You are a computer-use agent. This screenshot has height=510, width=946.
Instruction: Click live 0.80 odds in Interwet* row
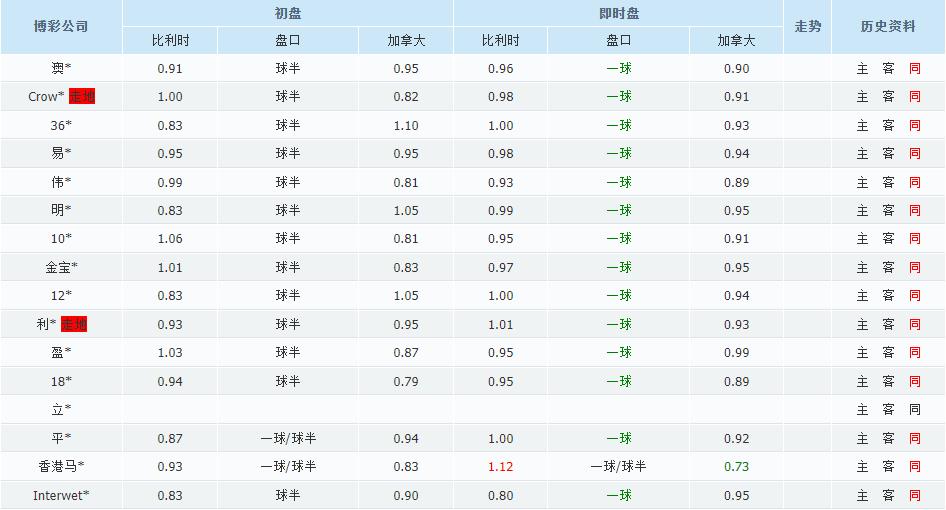[x=501, y=496]
